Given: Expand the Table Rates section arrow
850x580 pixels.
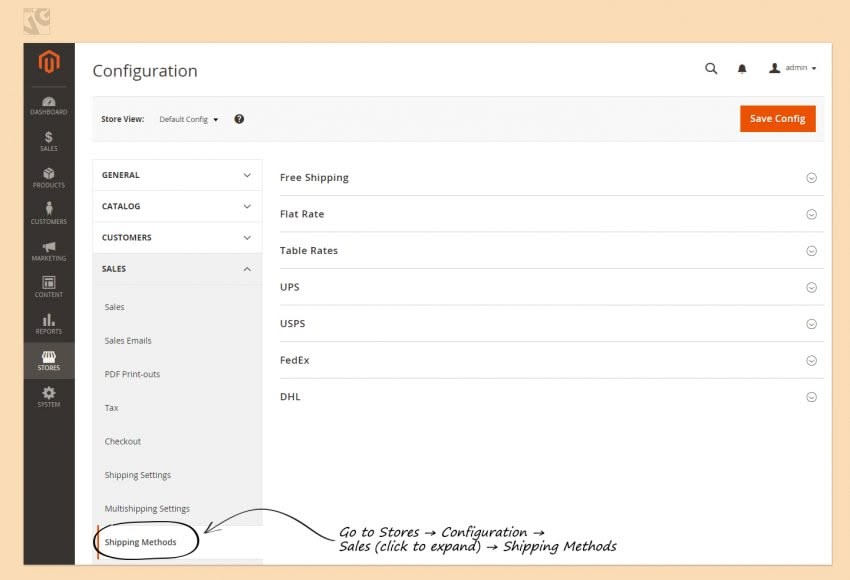Looking at the screenshot, I should tap(811, 250).
